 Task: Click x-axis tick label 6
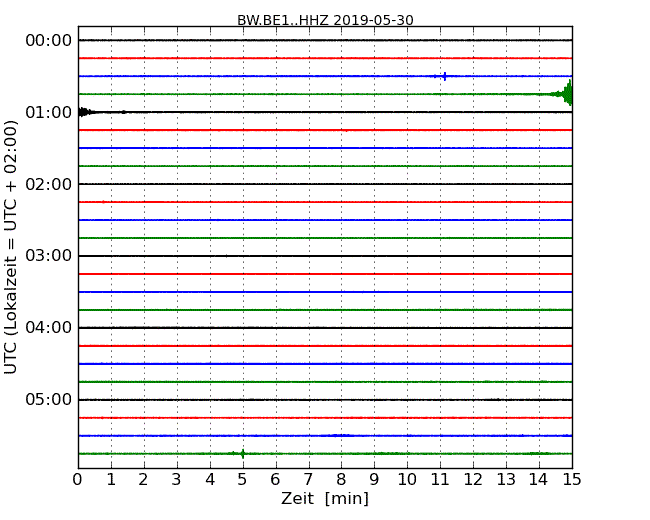pyautogui.click(x=275, y=480)
